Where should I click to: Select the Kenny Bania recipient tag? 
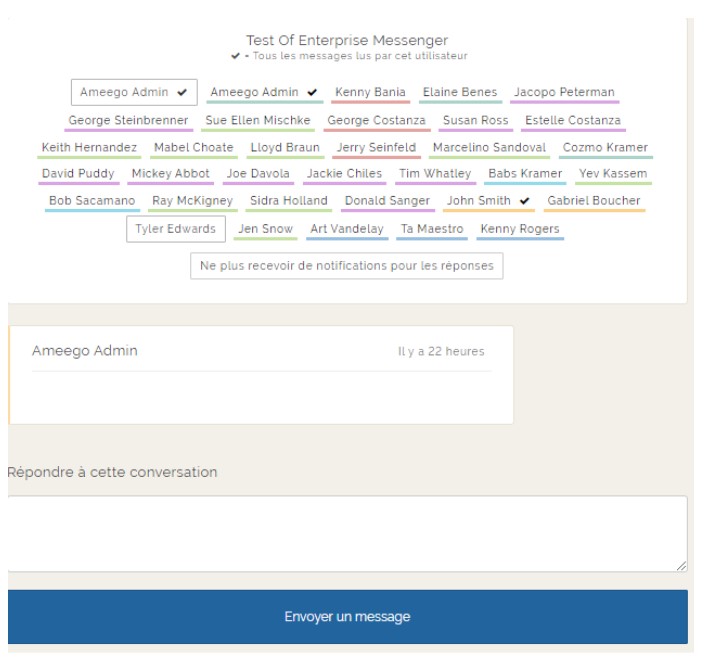pyautogui.click(x=370, y=93)
